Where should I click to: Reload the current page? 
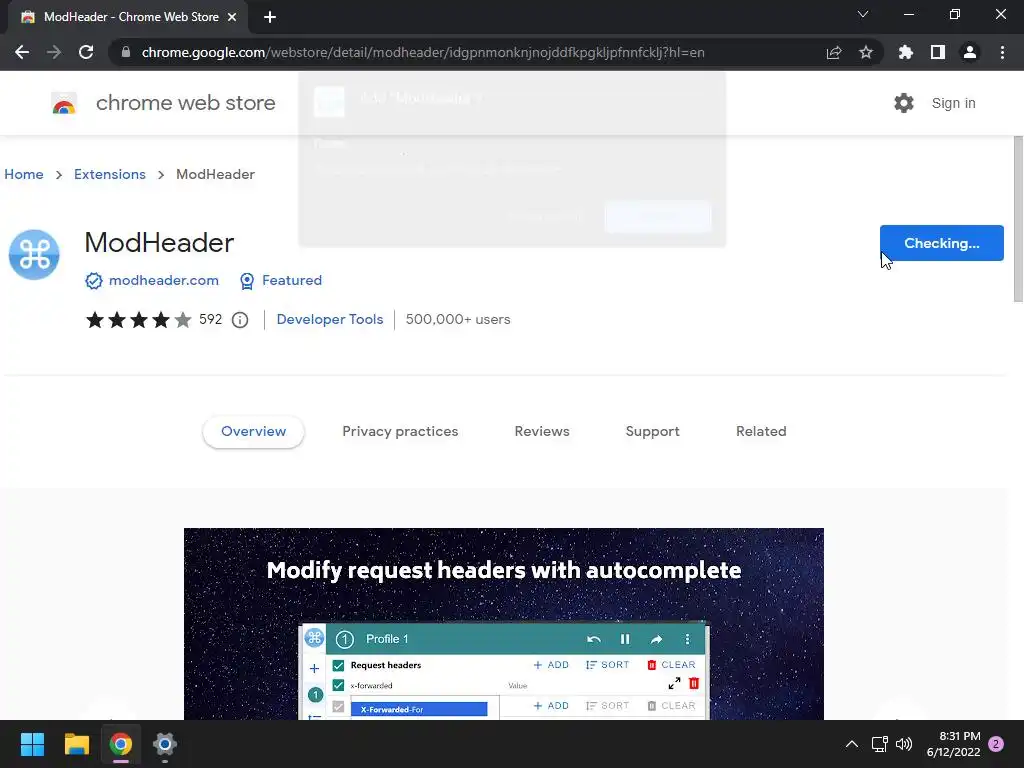(86, 52)
